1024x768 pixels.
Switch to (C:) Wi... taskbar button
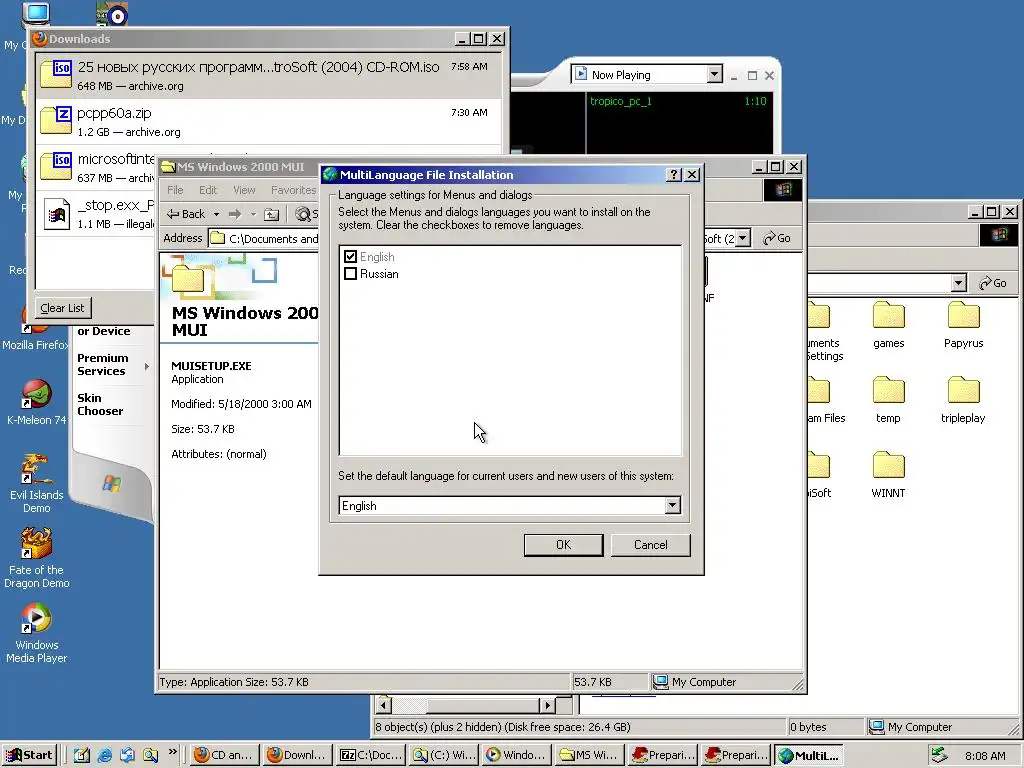(444, 755)
